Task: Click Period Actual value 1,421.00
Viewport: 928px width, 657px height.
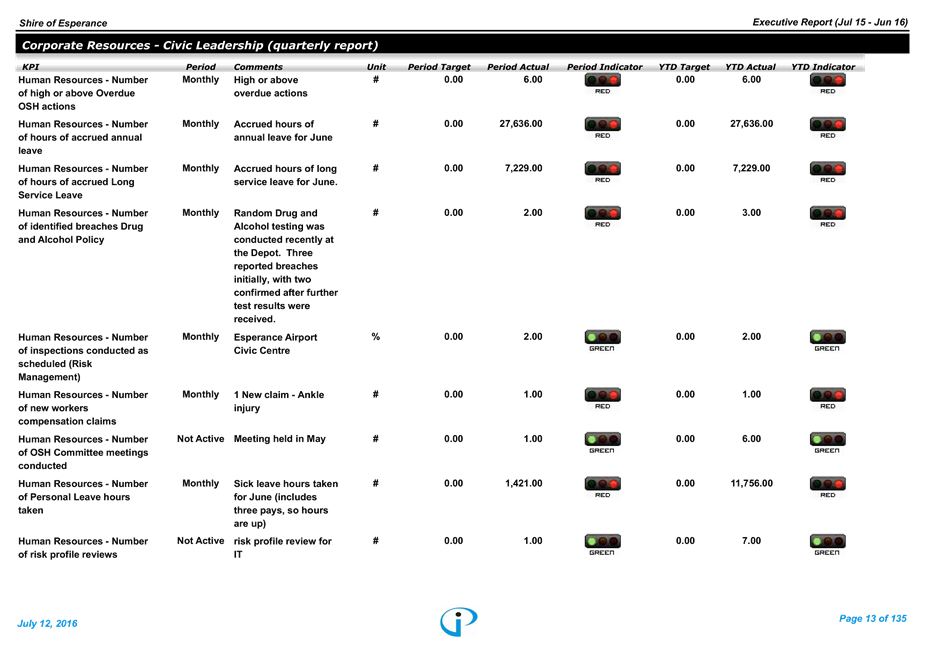Action: 524,483
